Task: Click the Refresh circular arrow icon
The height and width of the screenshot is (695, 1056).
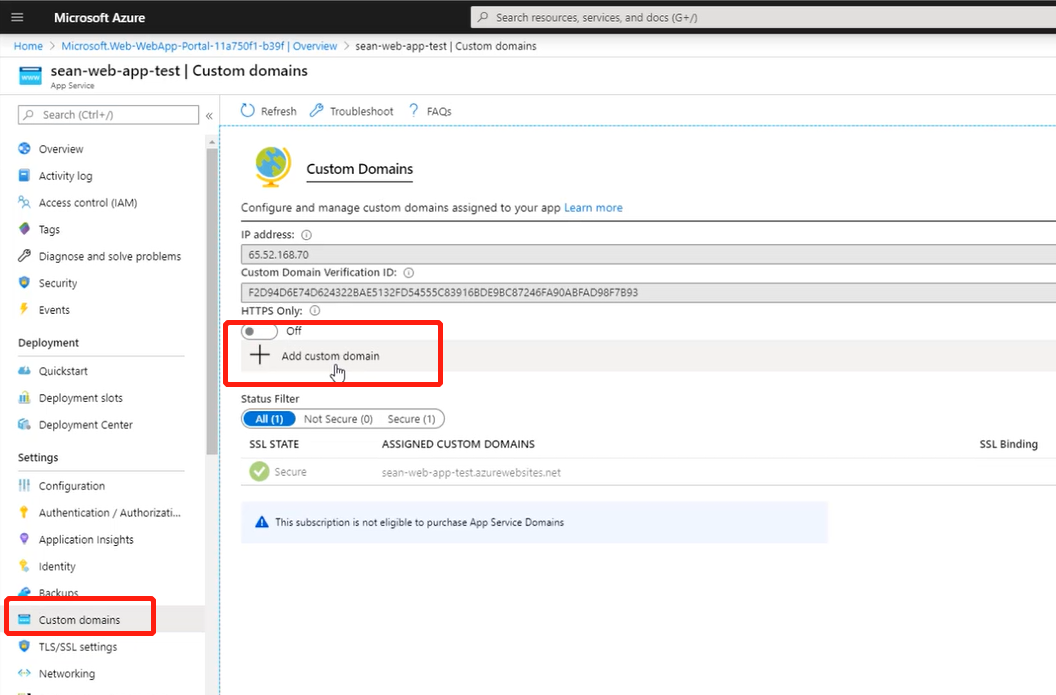Action: (248, 110)
